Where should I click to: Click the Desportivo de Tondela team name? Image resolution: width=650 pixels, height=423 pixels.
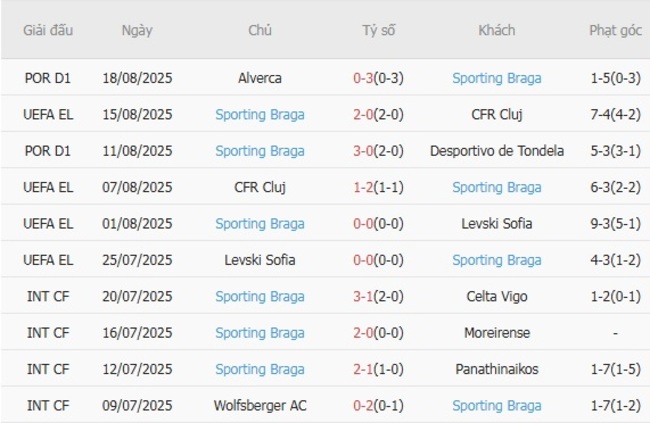pos(497,151)
